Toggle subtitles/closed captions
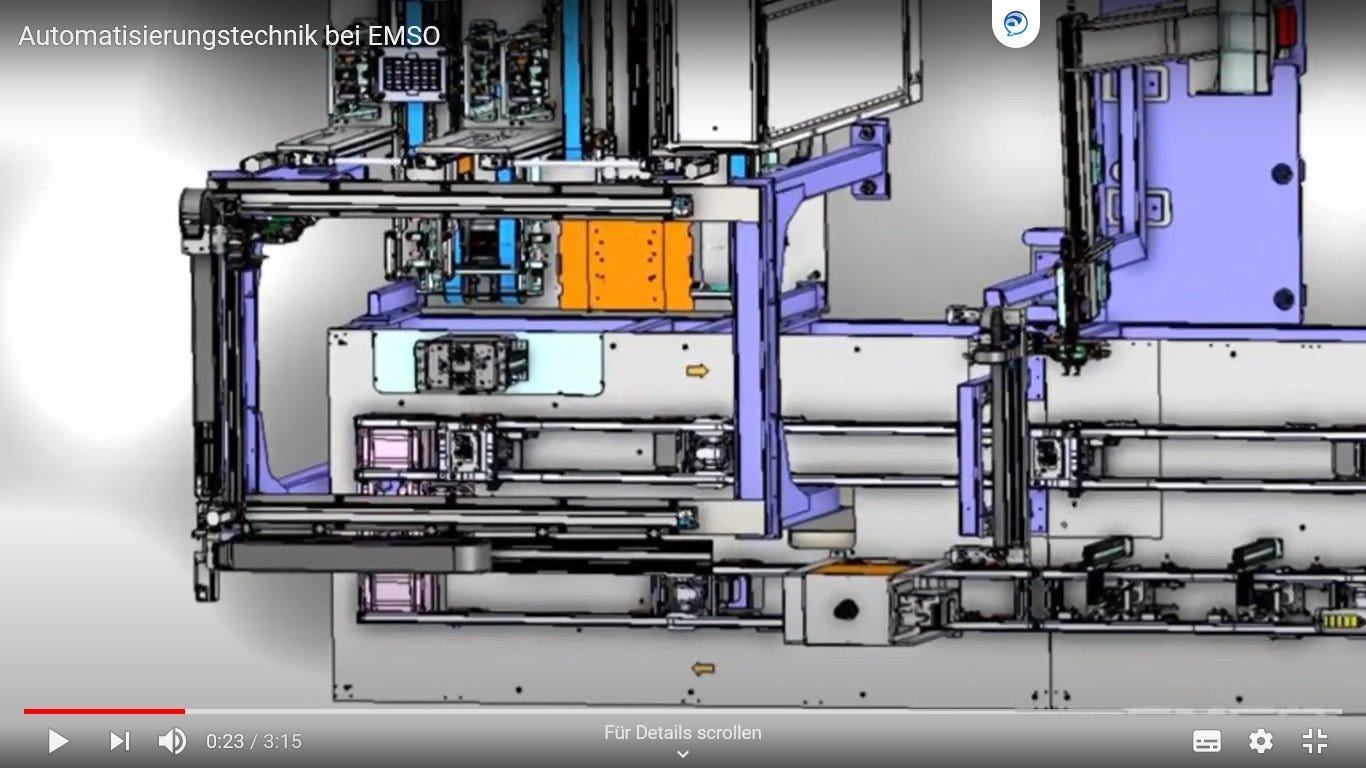This screenshot has width=1366, height=768. 1207,741
